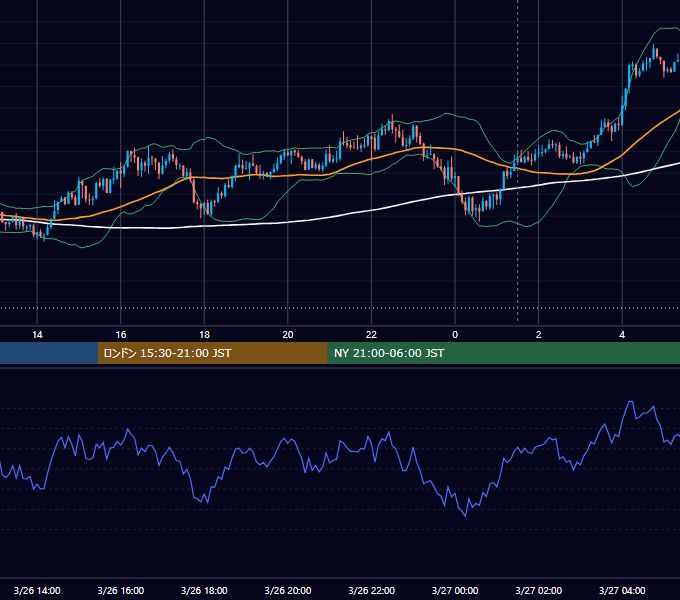Click the NY 21:00-06:00 JST session bar
The width and height of the screenshot is (680, 600).
click(503, 353)
